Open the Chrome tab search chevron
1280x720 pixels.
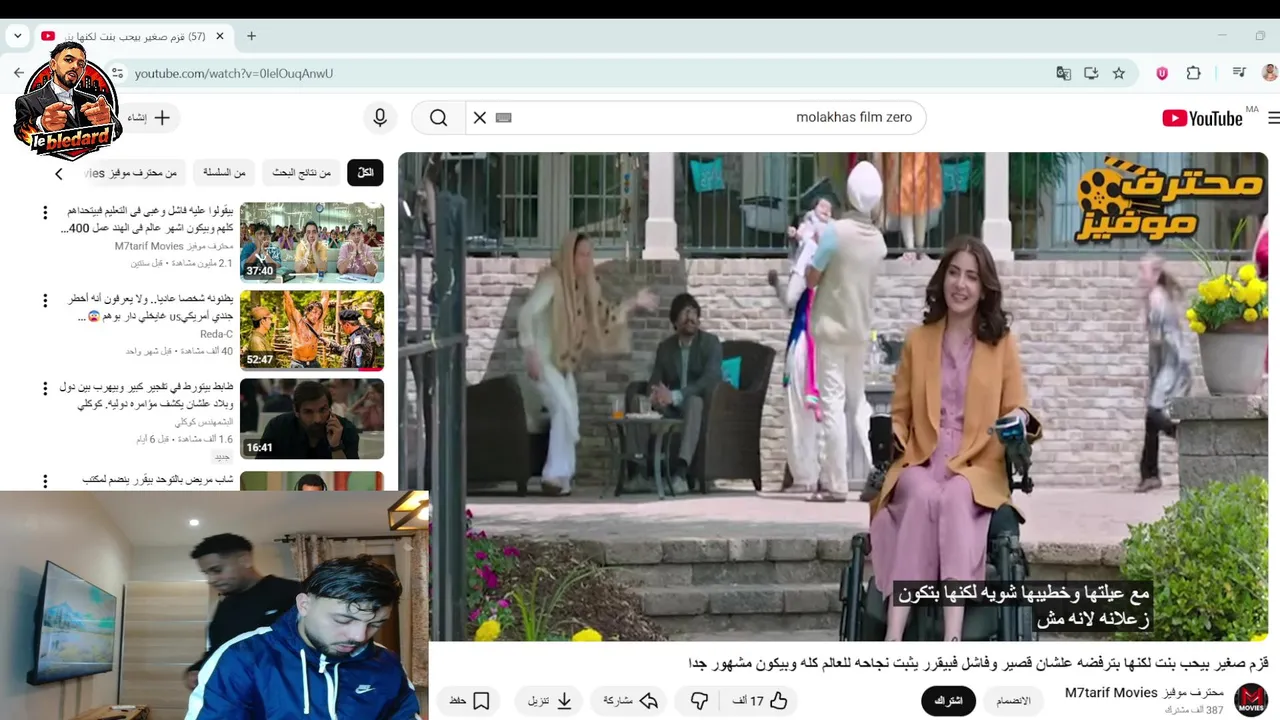tap(17, 36)
